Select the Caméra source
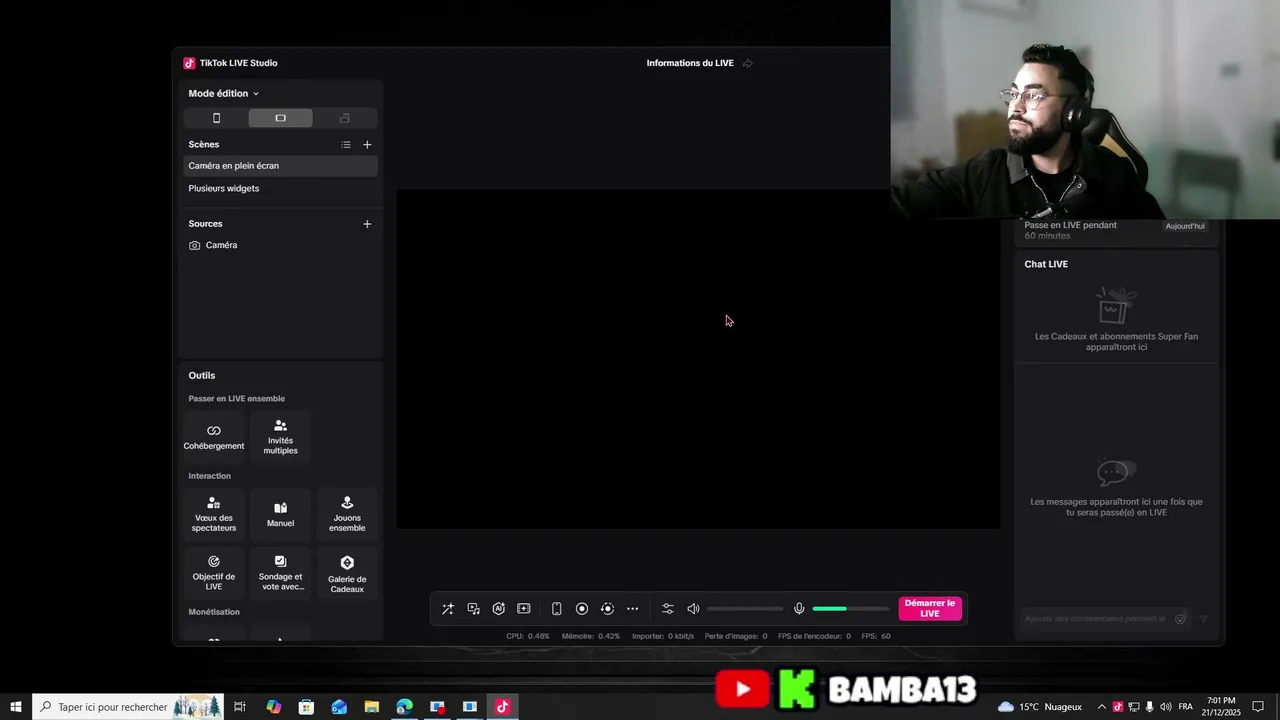The width and height of the screenshot is (1280, 720). click(280, 245)
